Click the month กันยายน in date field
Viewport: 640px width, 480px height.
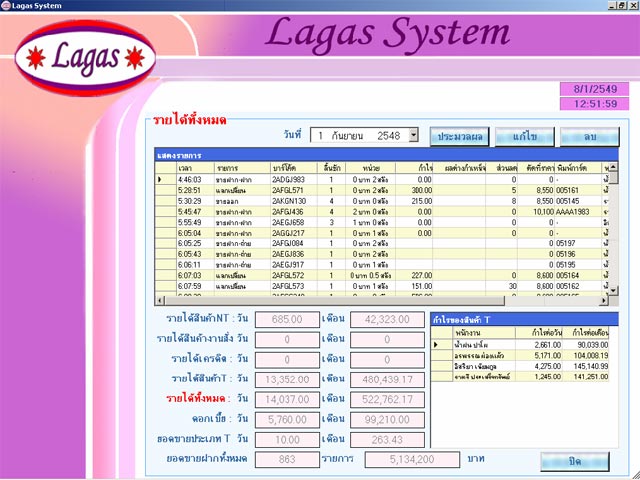coord(347,136)
